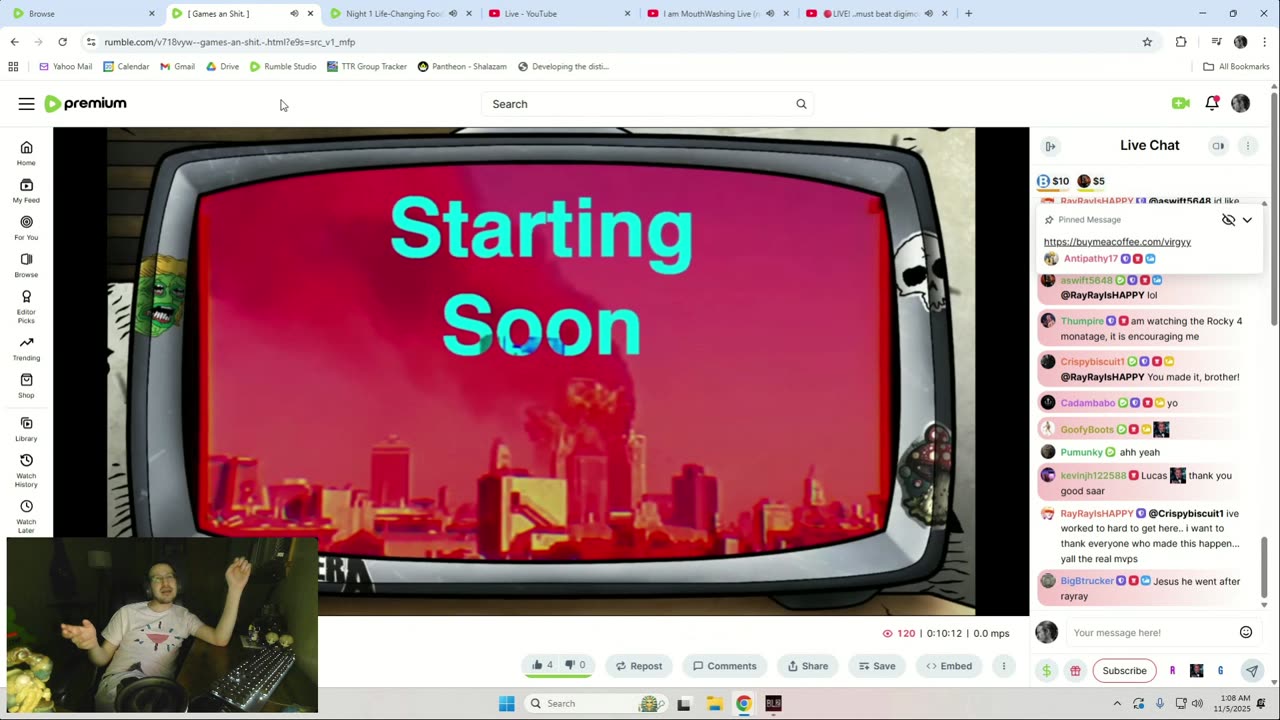Open Editor Picks in the sidebar
The width and height of the screenshot is (1280, 720).
[26, 306]
